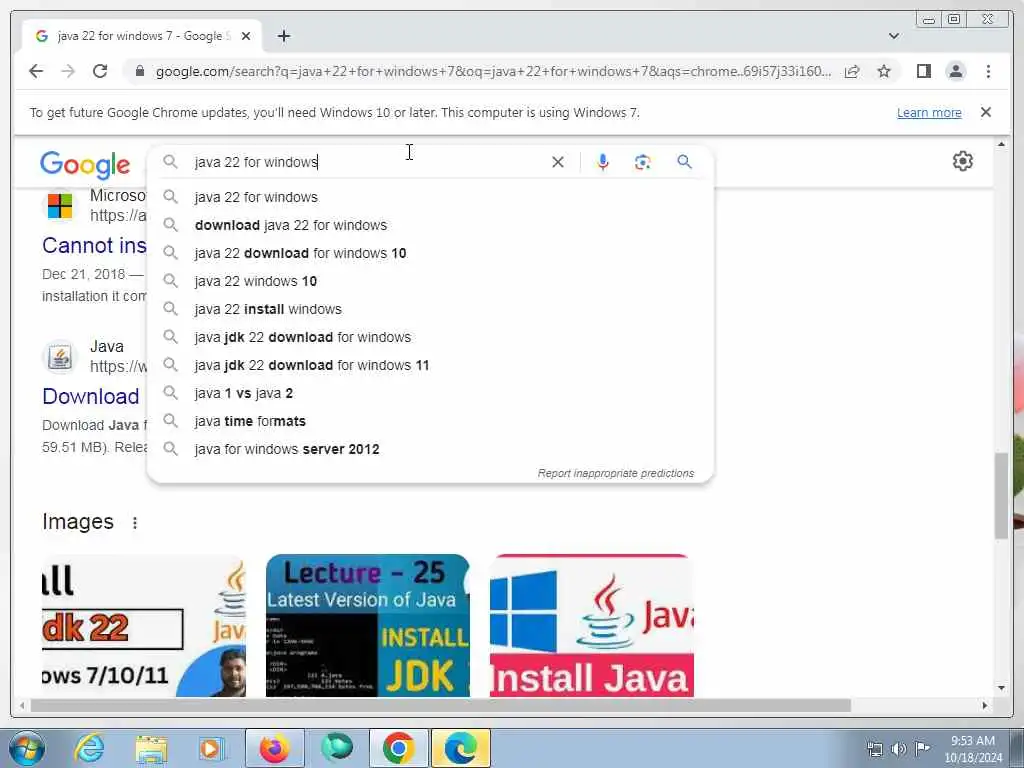Submit search with the blue magnifier
Image resolution: width=1024 pixels, height=768 pixels.
(684, 161)
